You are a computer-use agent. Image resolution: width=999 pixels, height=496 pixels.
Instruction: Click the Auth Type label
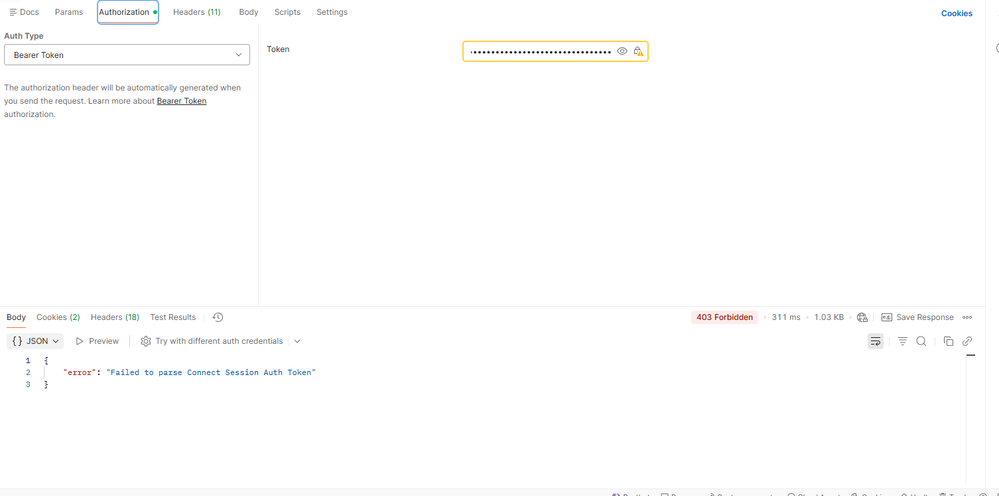point(24,36)
